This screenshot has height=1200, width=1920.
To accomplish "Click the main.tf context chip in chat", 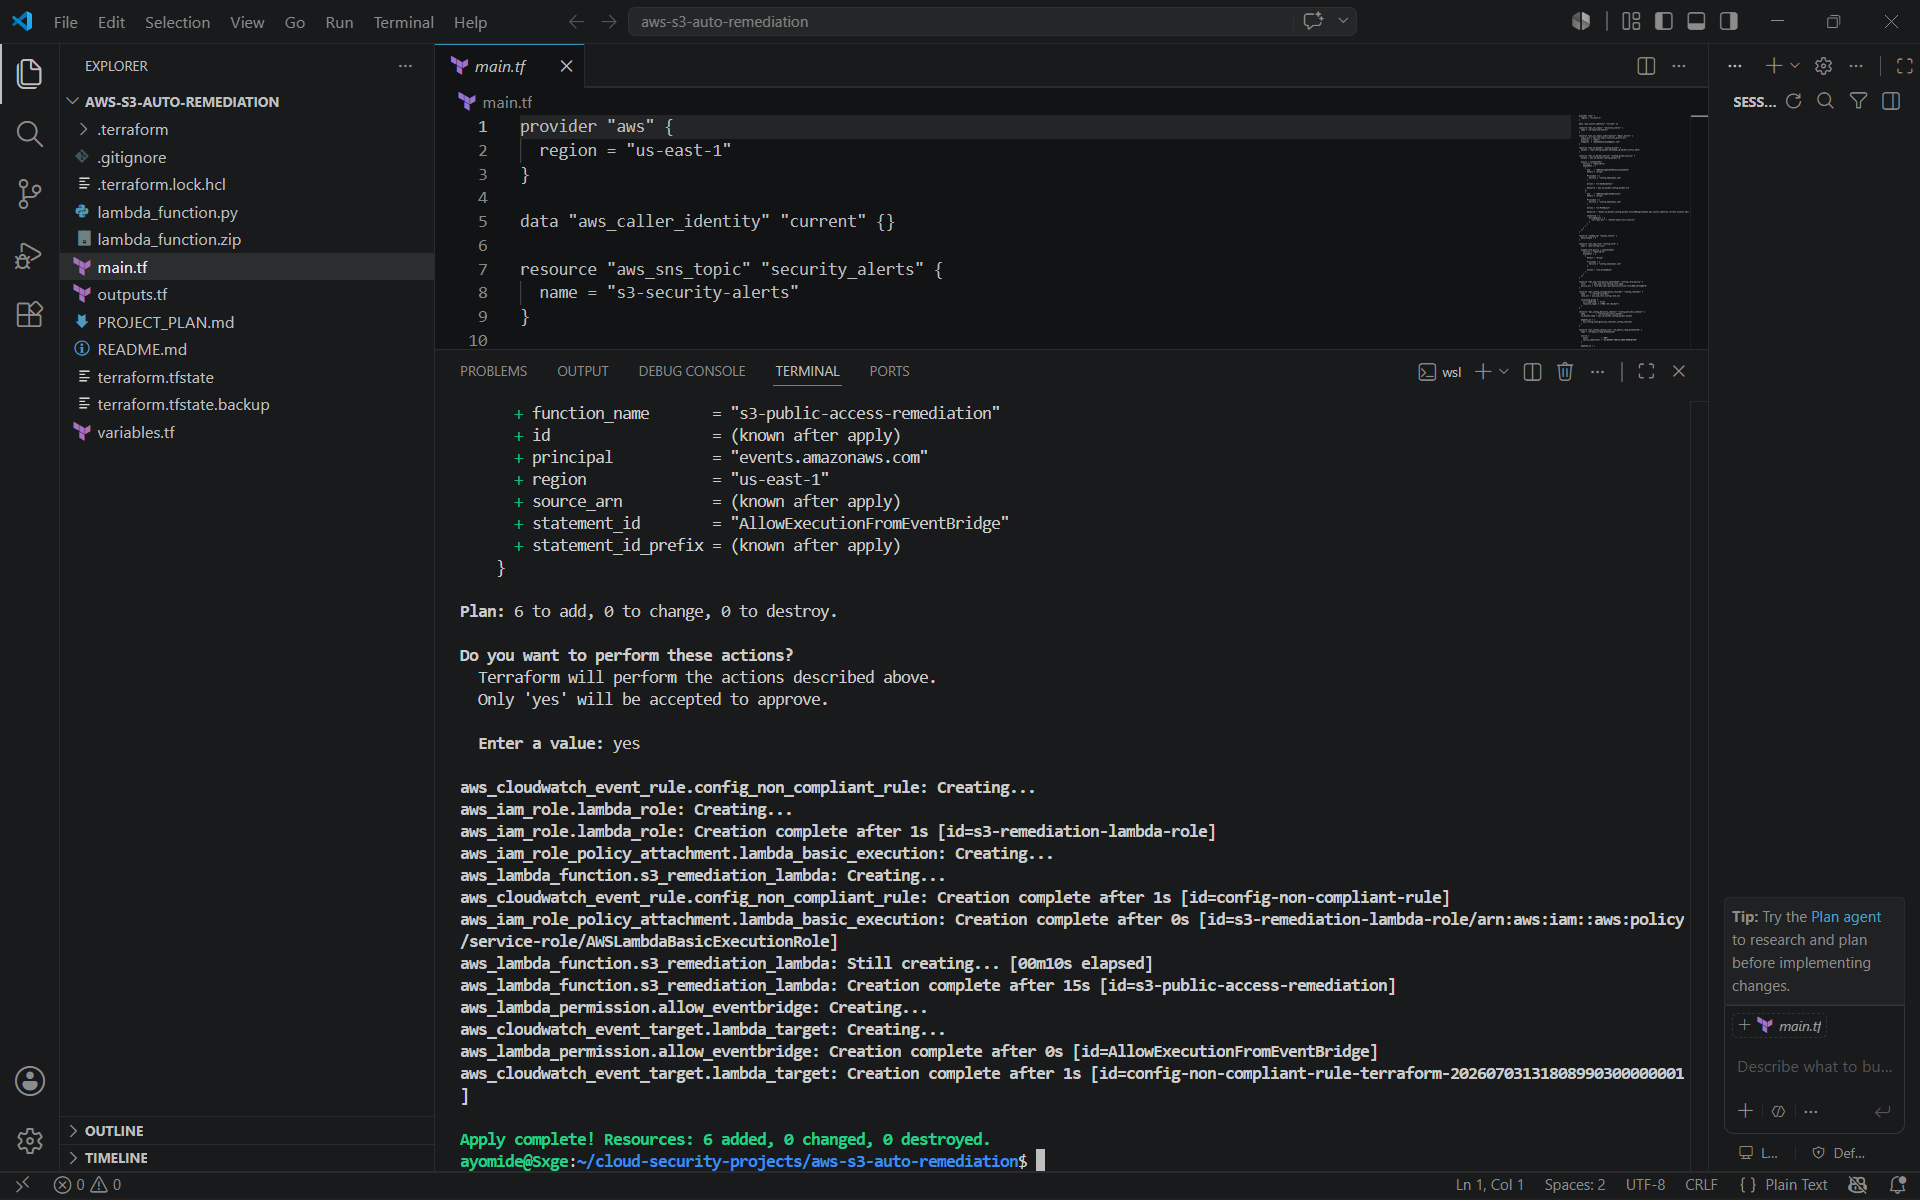I will click(1780, 1026).
